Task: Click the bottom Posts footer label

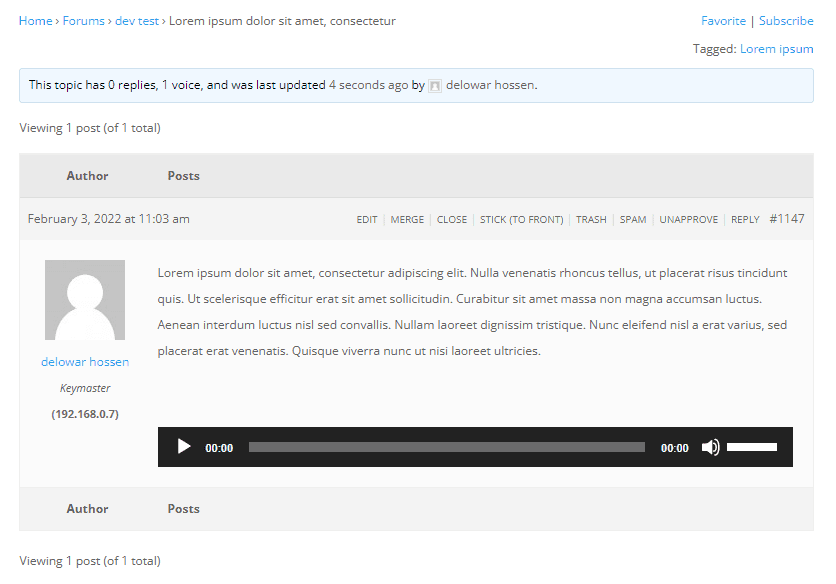Action: point(183,509)
